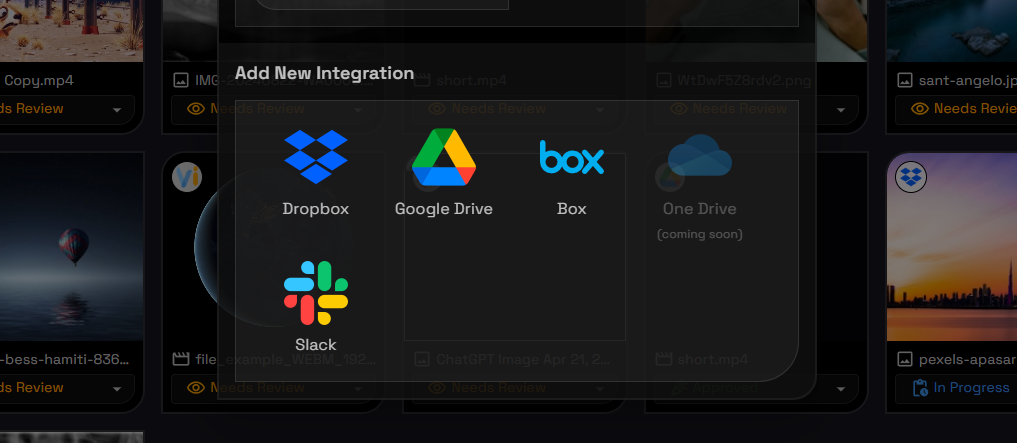Select the Slack integration
Viewport: 1017px width, 443px height.
(x=316, y=307)
